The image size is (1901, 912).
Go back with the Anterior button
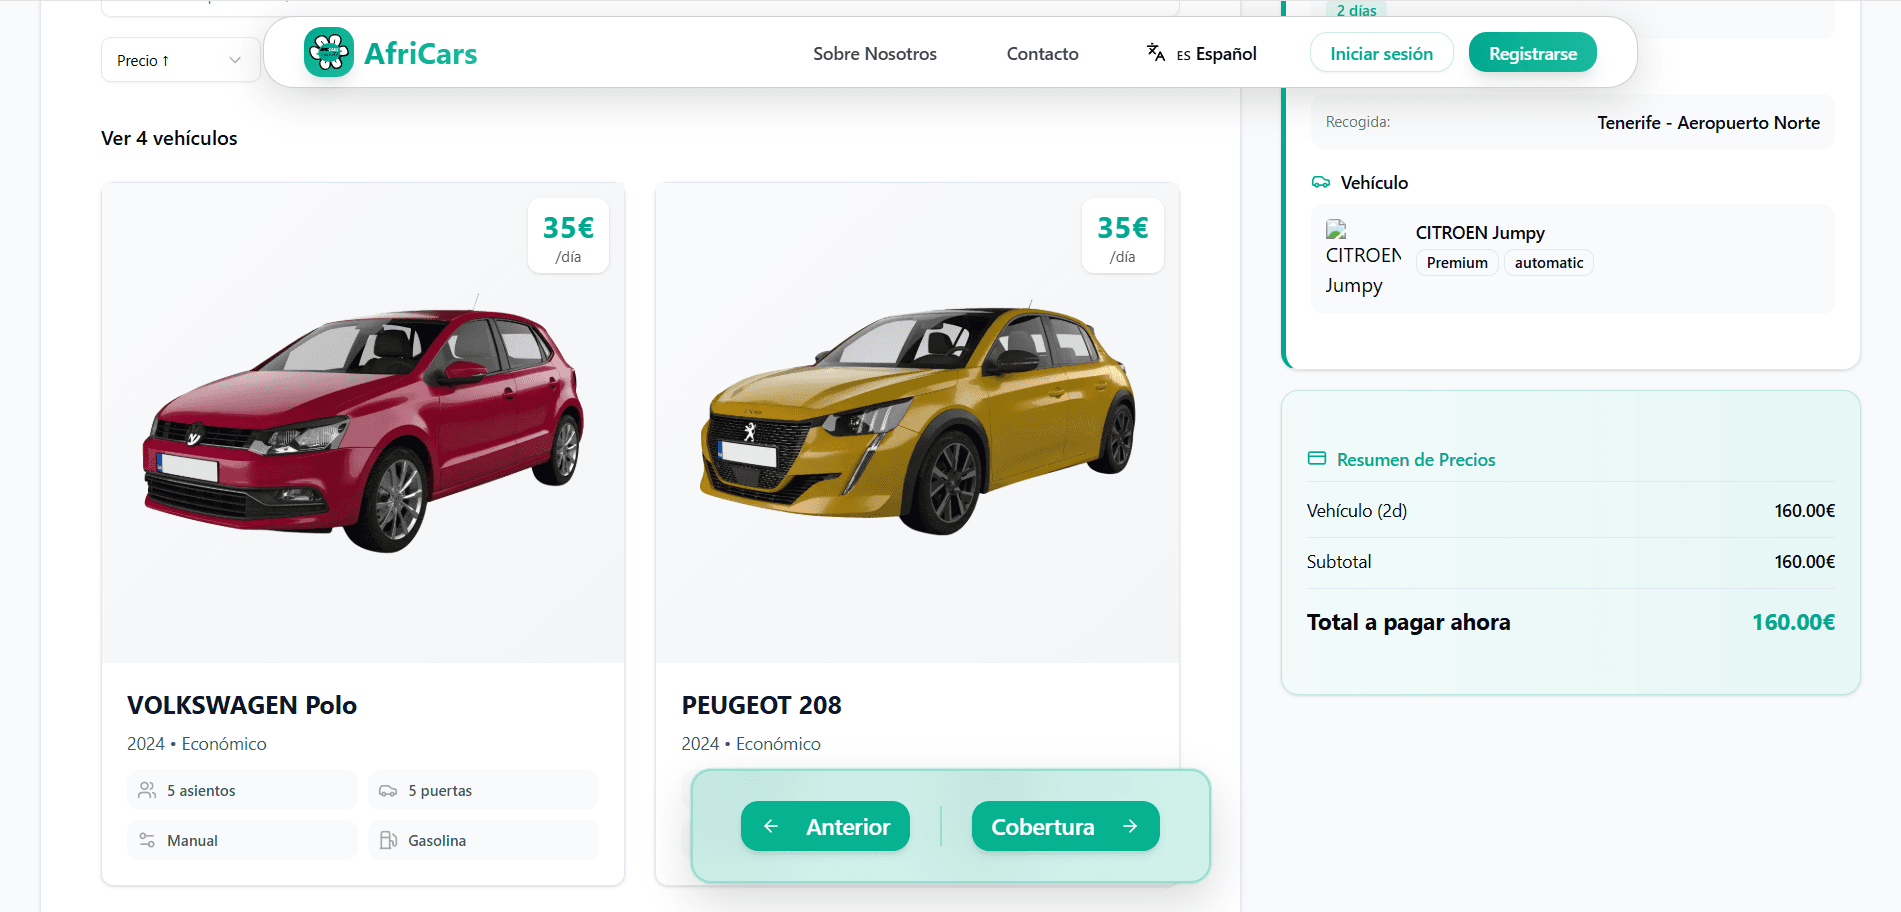coord(825,826)
